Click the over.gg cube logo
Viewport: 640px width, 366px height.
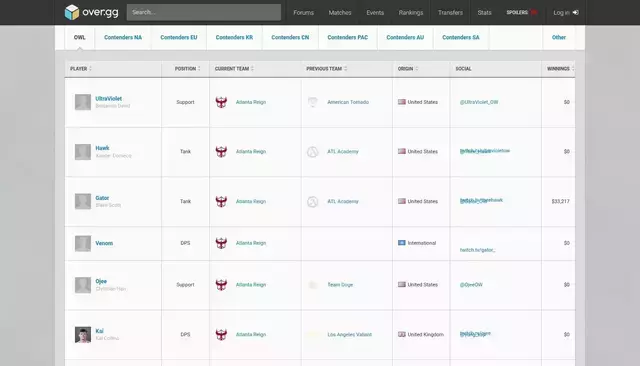pyautogui.click(x=72, y=12)
